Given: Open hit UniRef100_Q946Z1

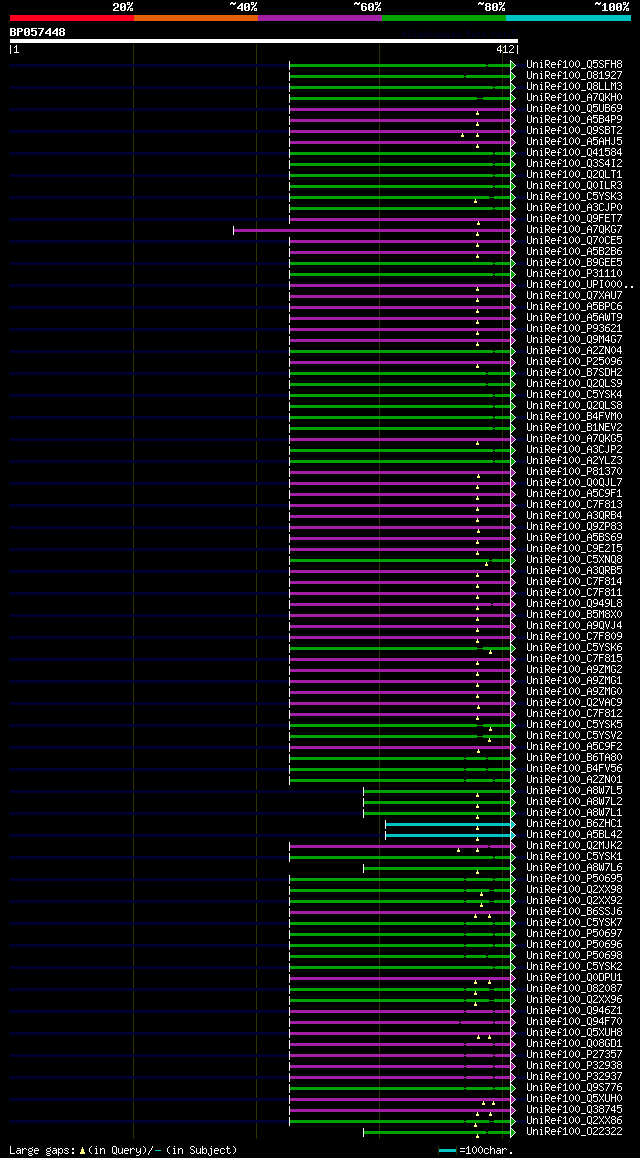Looking at the screenshot, I should pos(574,1011).
